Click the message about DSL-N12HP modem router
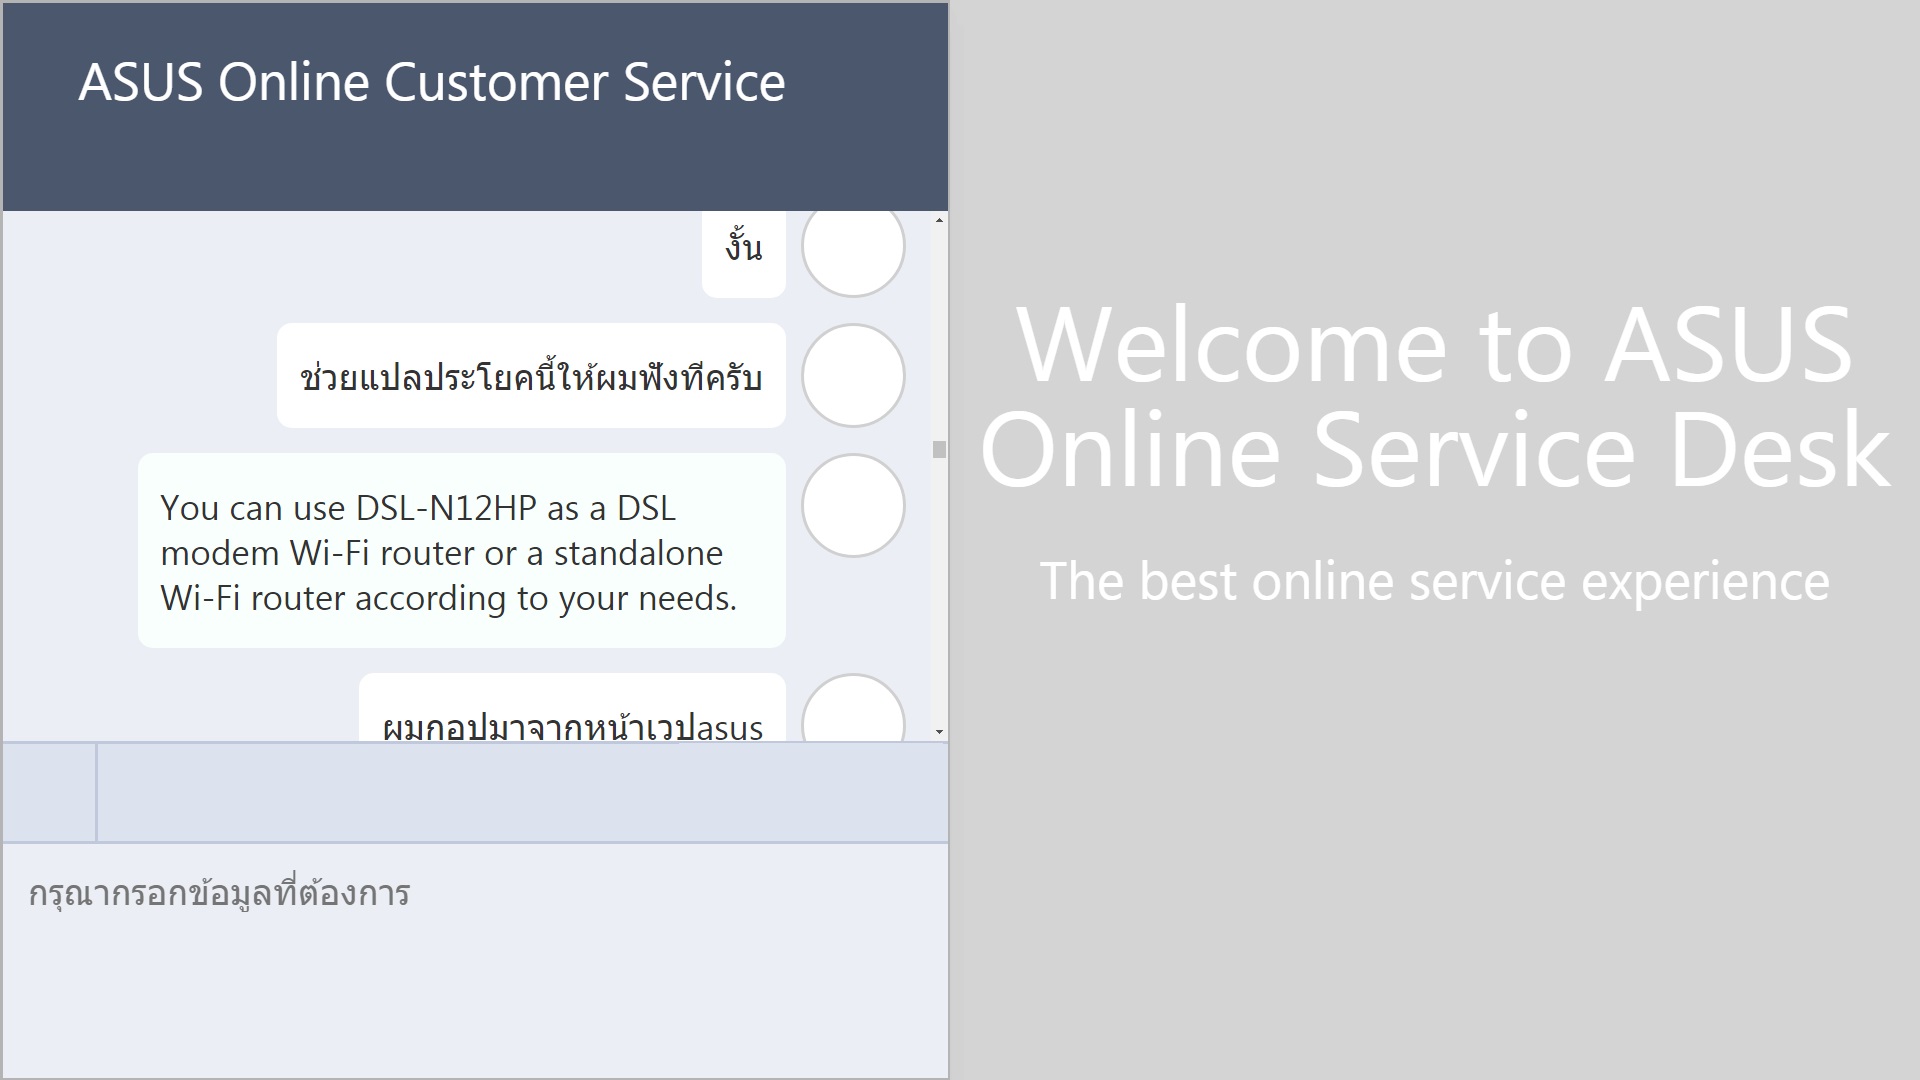Image resolution: width=1920 pixels, height=1080 pixels. [x=461, y=551]
